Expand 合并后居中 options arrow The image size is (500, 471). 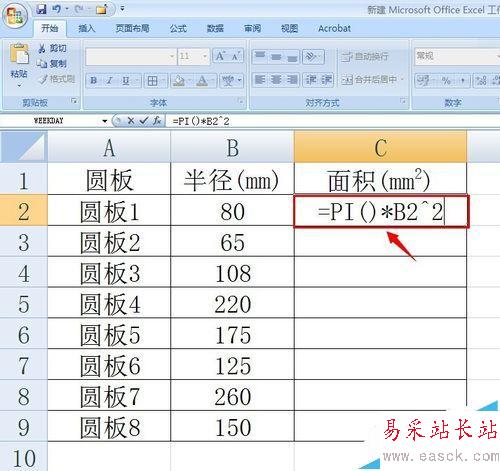pos(402,80)
